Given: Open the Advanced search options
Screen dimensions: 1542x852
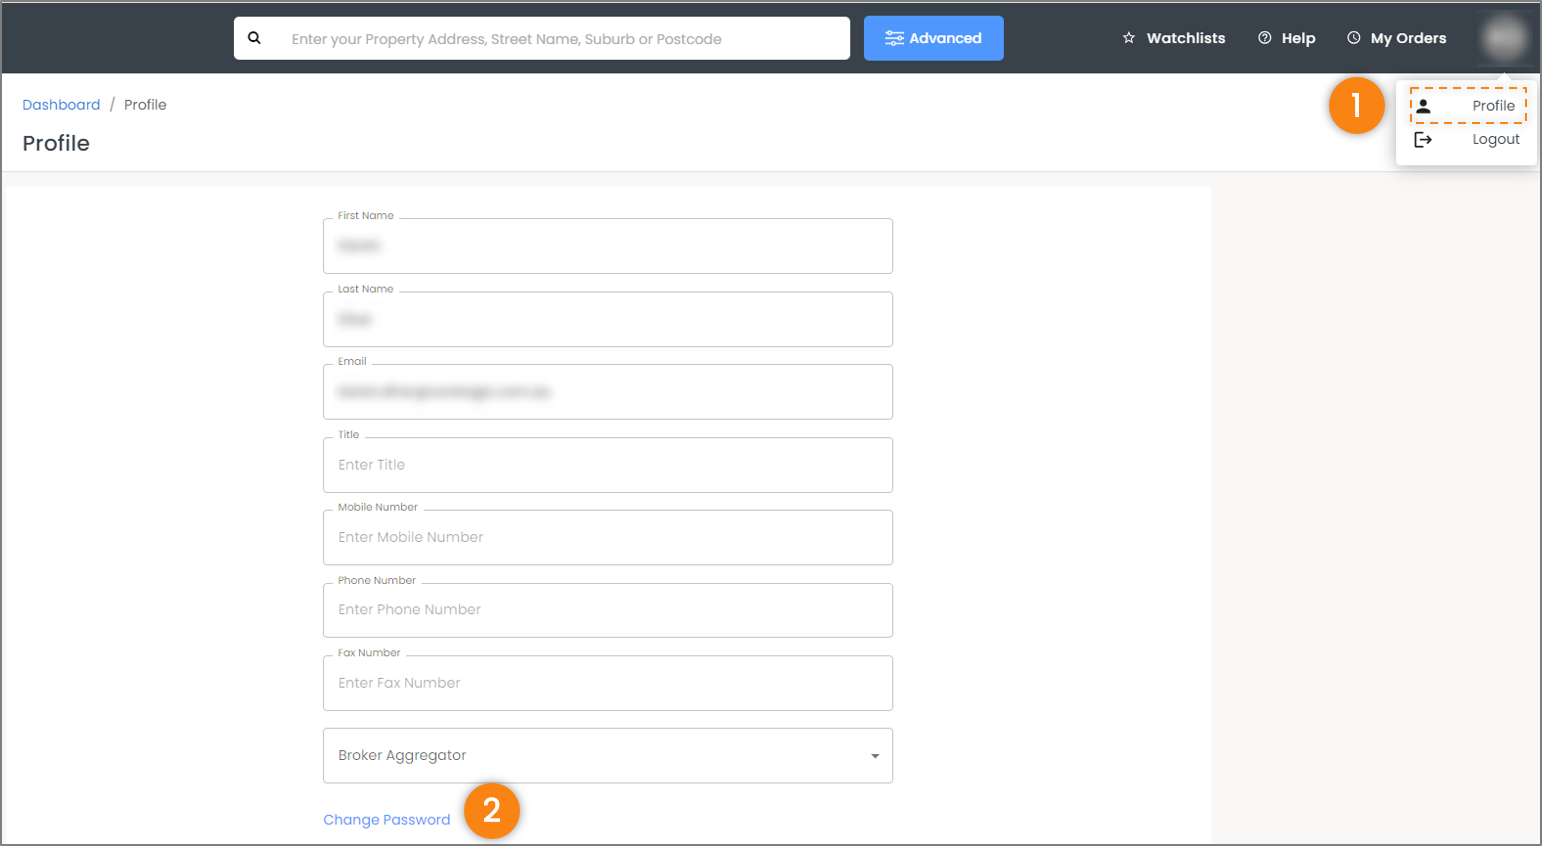Looking at the screenshot, I should click(933, 38).
